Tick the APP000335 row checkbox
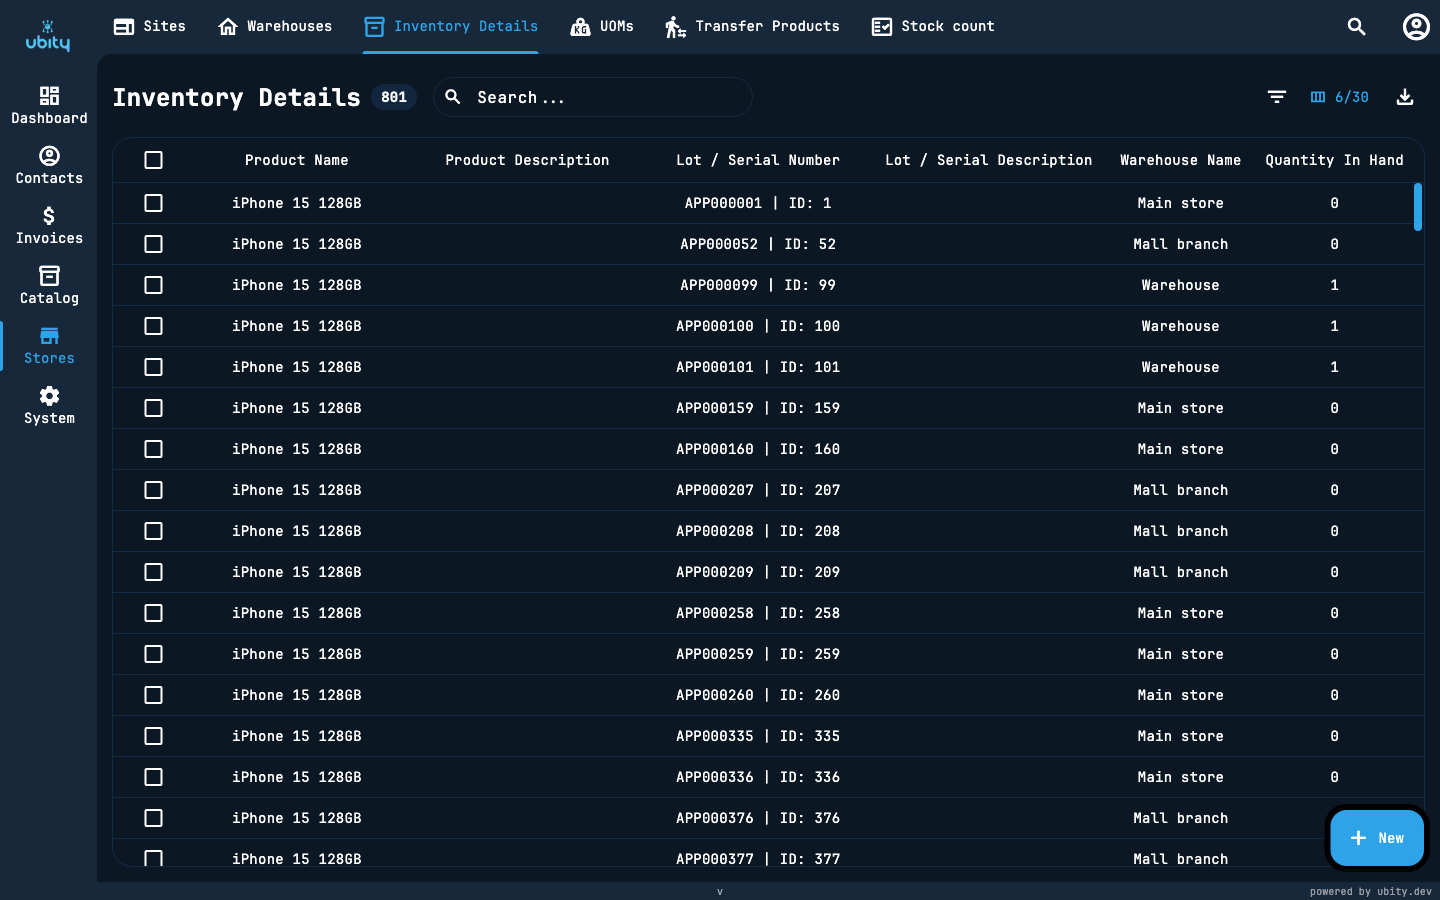The image size is (1440, 900). pyautogui.click(x=153, y=736)
